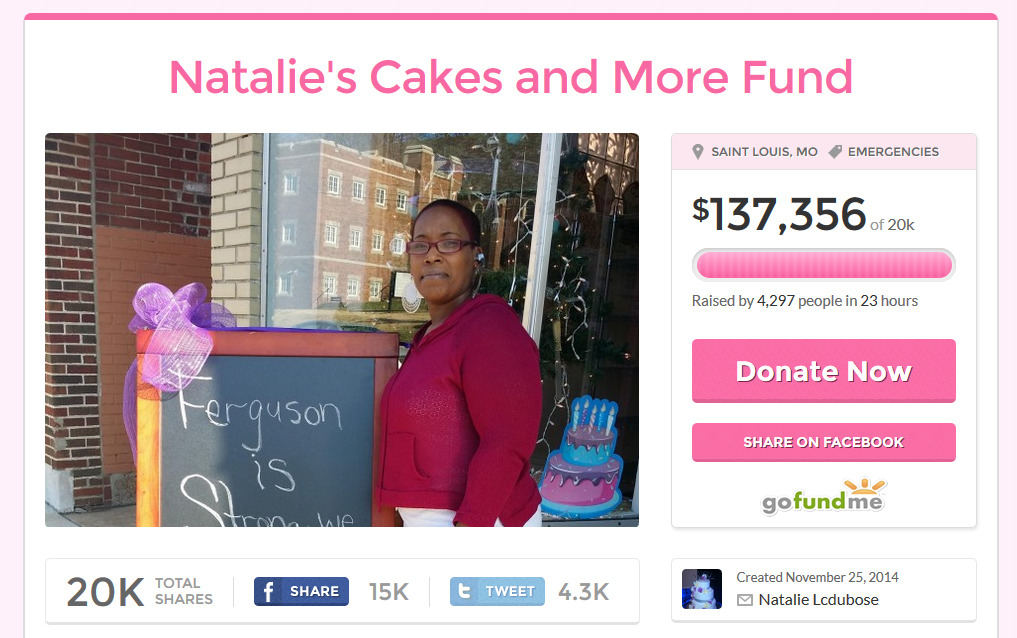This screenshot has width=1017, height=638.
Task: Click the 4.3K tweet count
Action: pyautogui.click(x=584, y=591)
